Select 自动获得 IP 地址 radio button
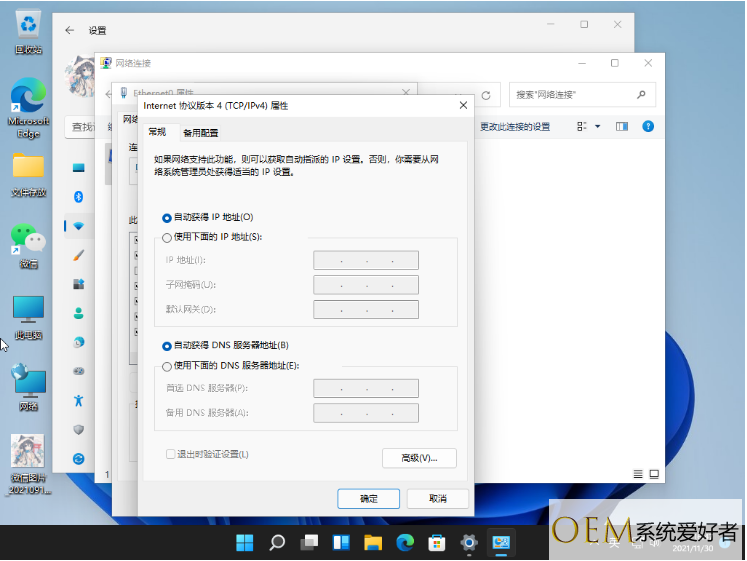The height and width of the screenshot is (561, 747). [167, 217]
